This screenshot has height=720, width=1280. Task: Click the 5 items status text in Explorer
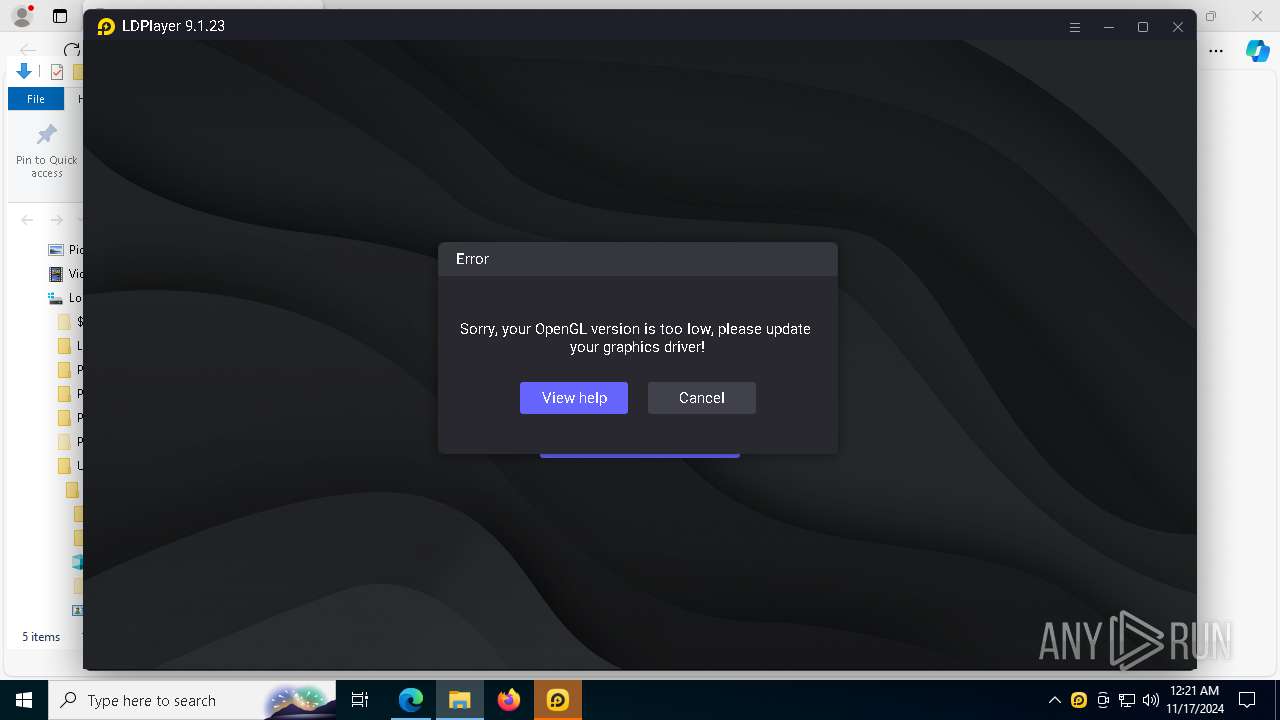click(41, 637)
